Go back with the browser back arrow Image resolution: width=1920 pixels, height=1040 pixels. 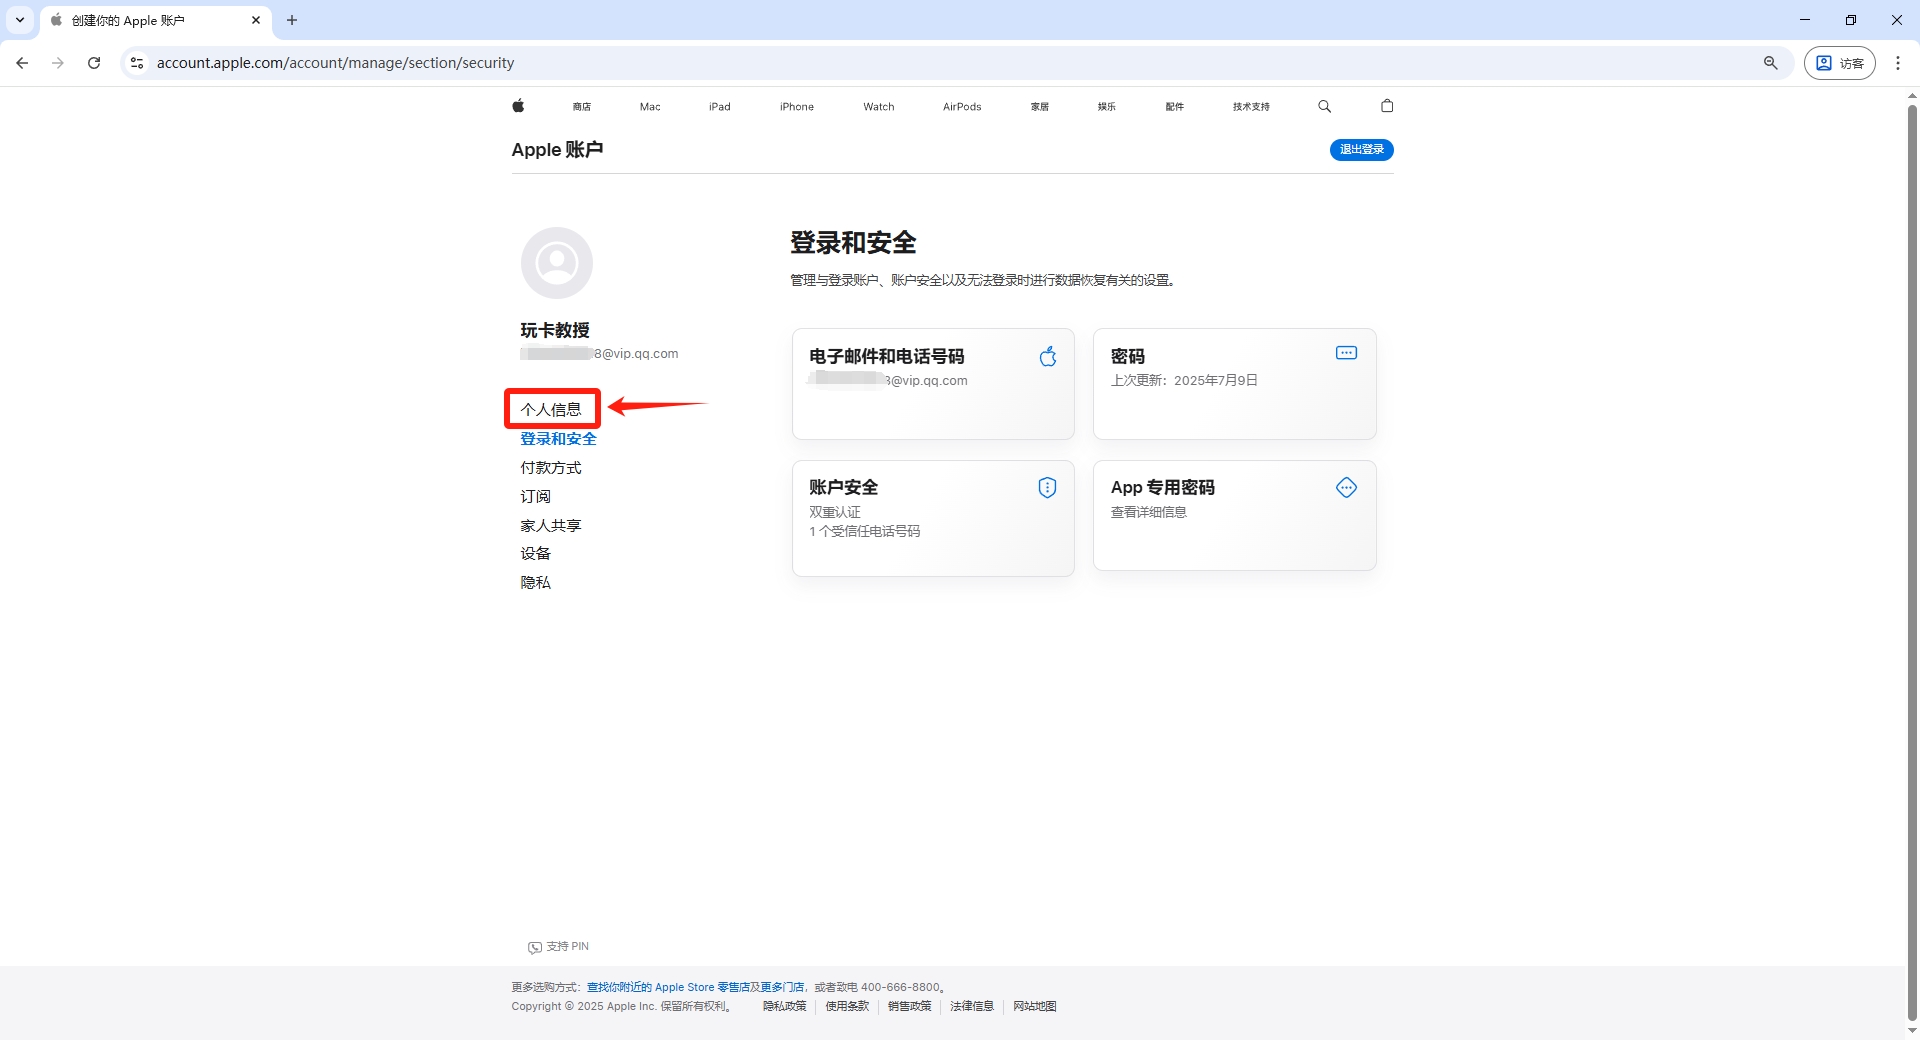click(22, 63)
